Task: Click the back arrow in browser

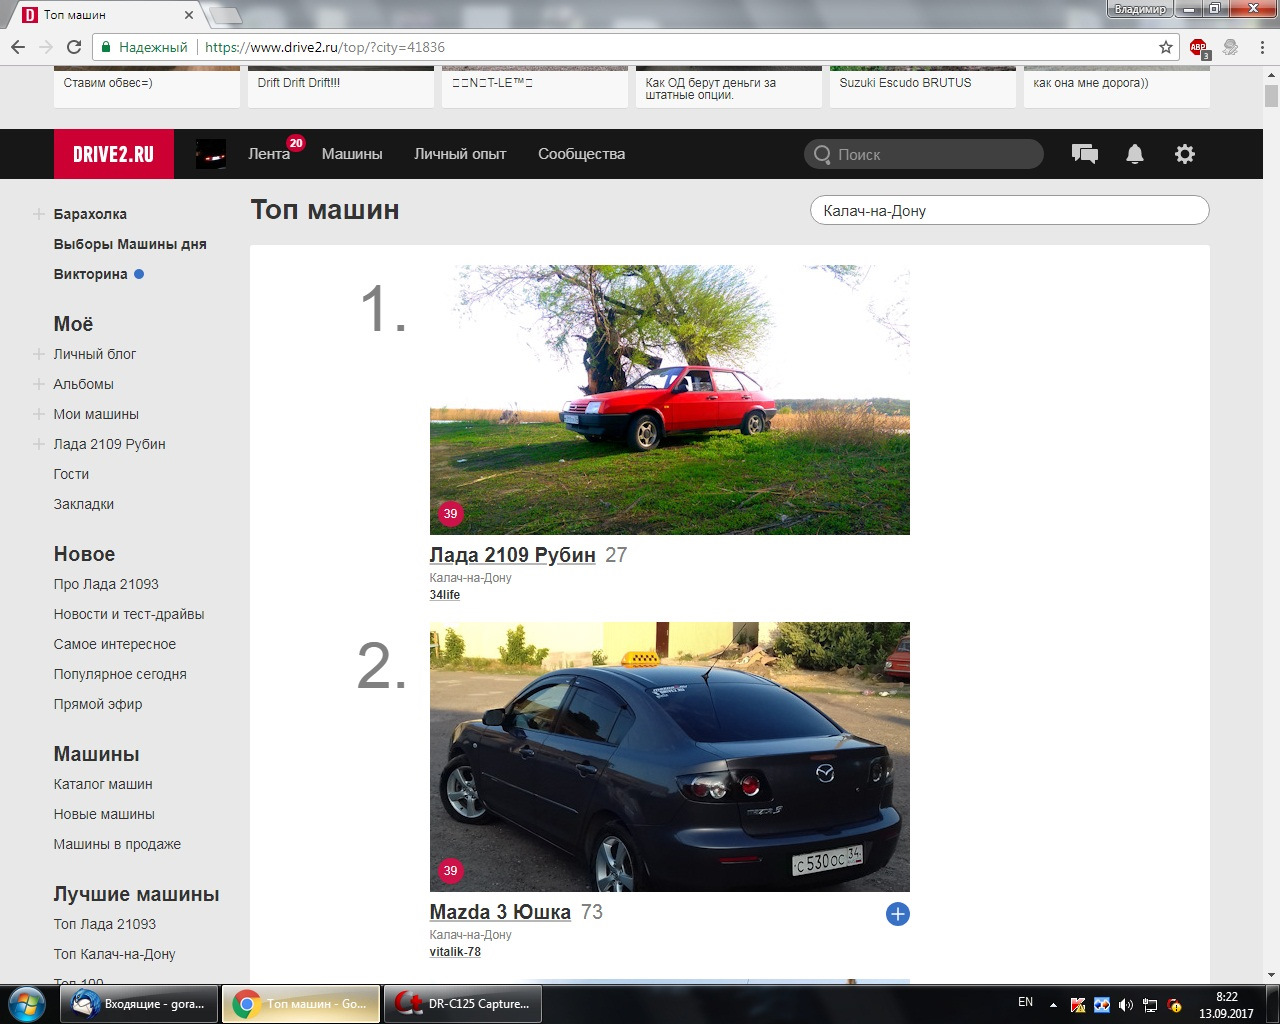Action: click(x=18, y=47)
